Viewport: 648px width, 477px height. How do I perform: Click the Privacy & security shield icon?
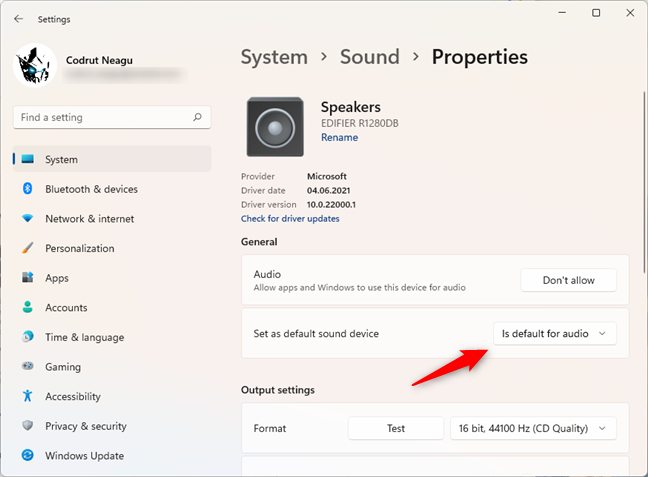pos(28,426)
